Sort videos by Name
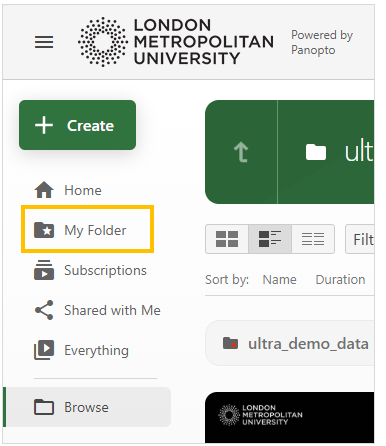The image size is (386, 446). pos(279,279)
